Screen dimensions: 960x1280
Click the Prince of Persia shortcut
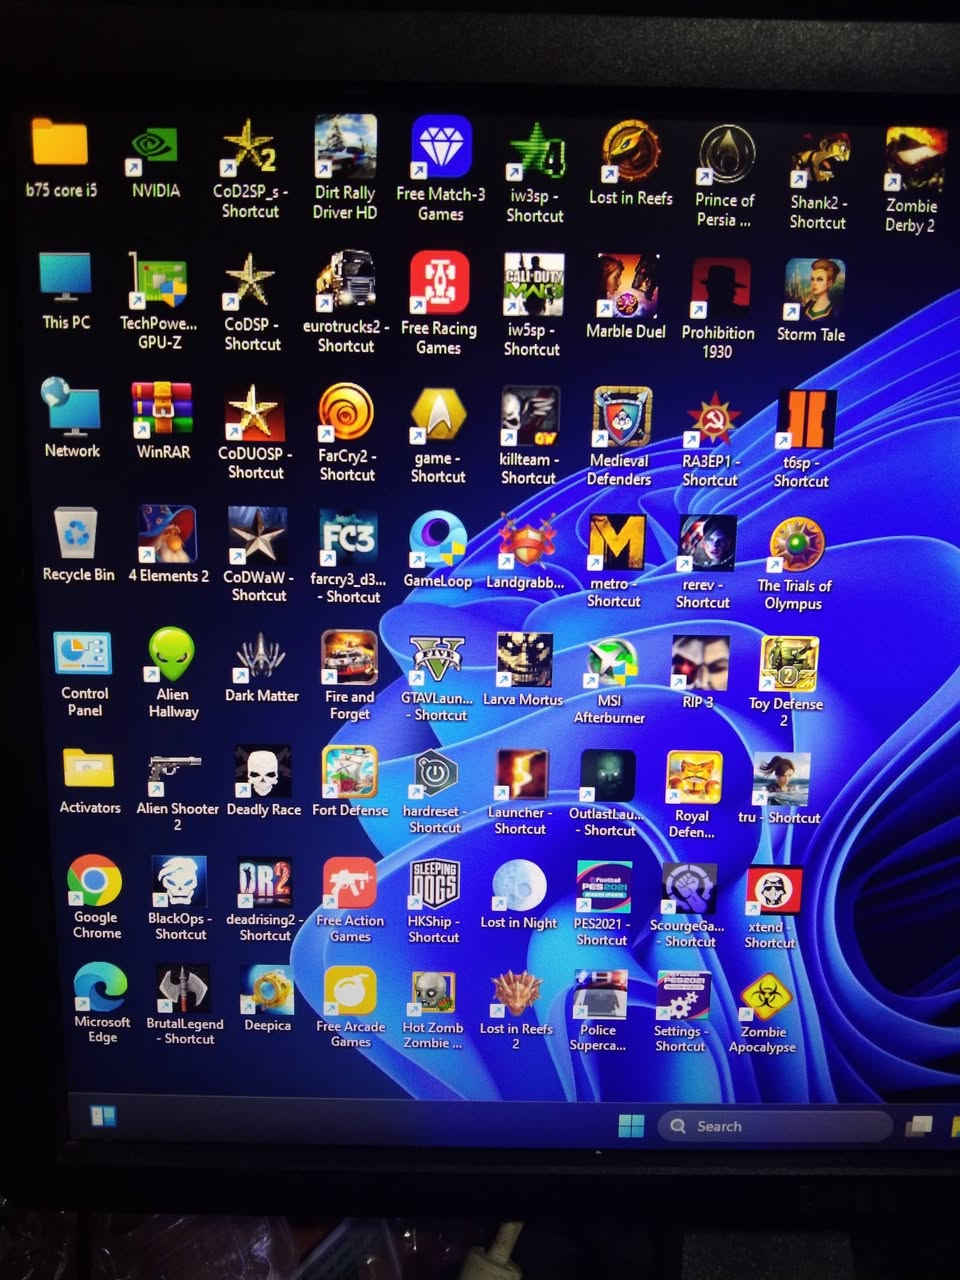(726, 156)
